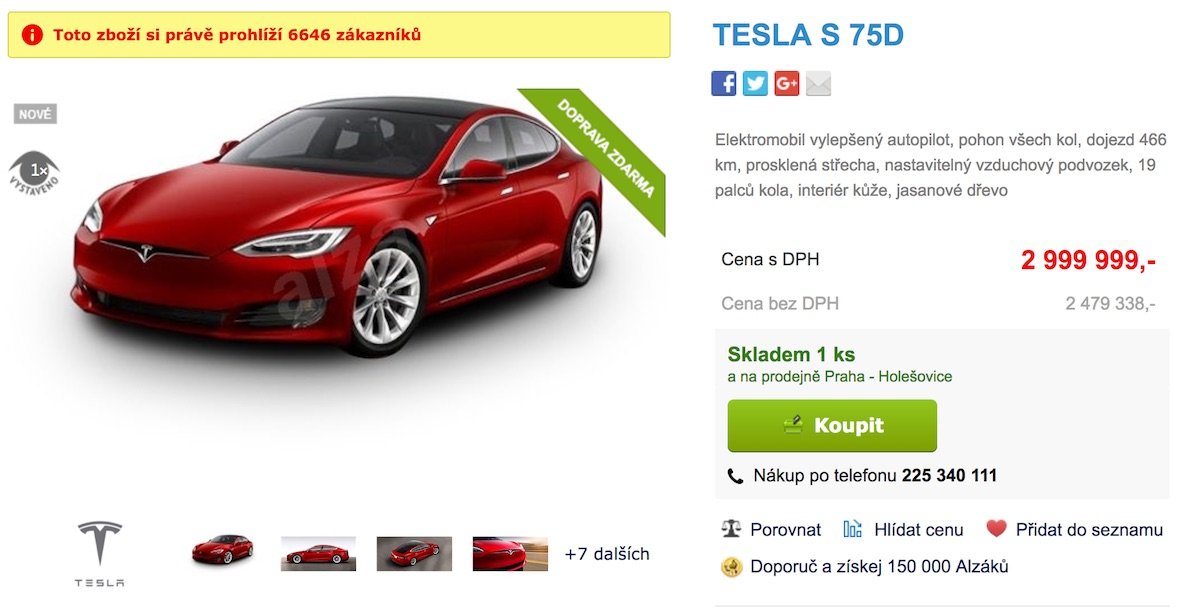Image resolution: width=1200 pixels, height=613 pixels.
Task: Expand '+7 dalších' more photos
Action: coord(607,553)
